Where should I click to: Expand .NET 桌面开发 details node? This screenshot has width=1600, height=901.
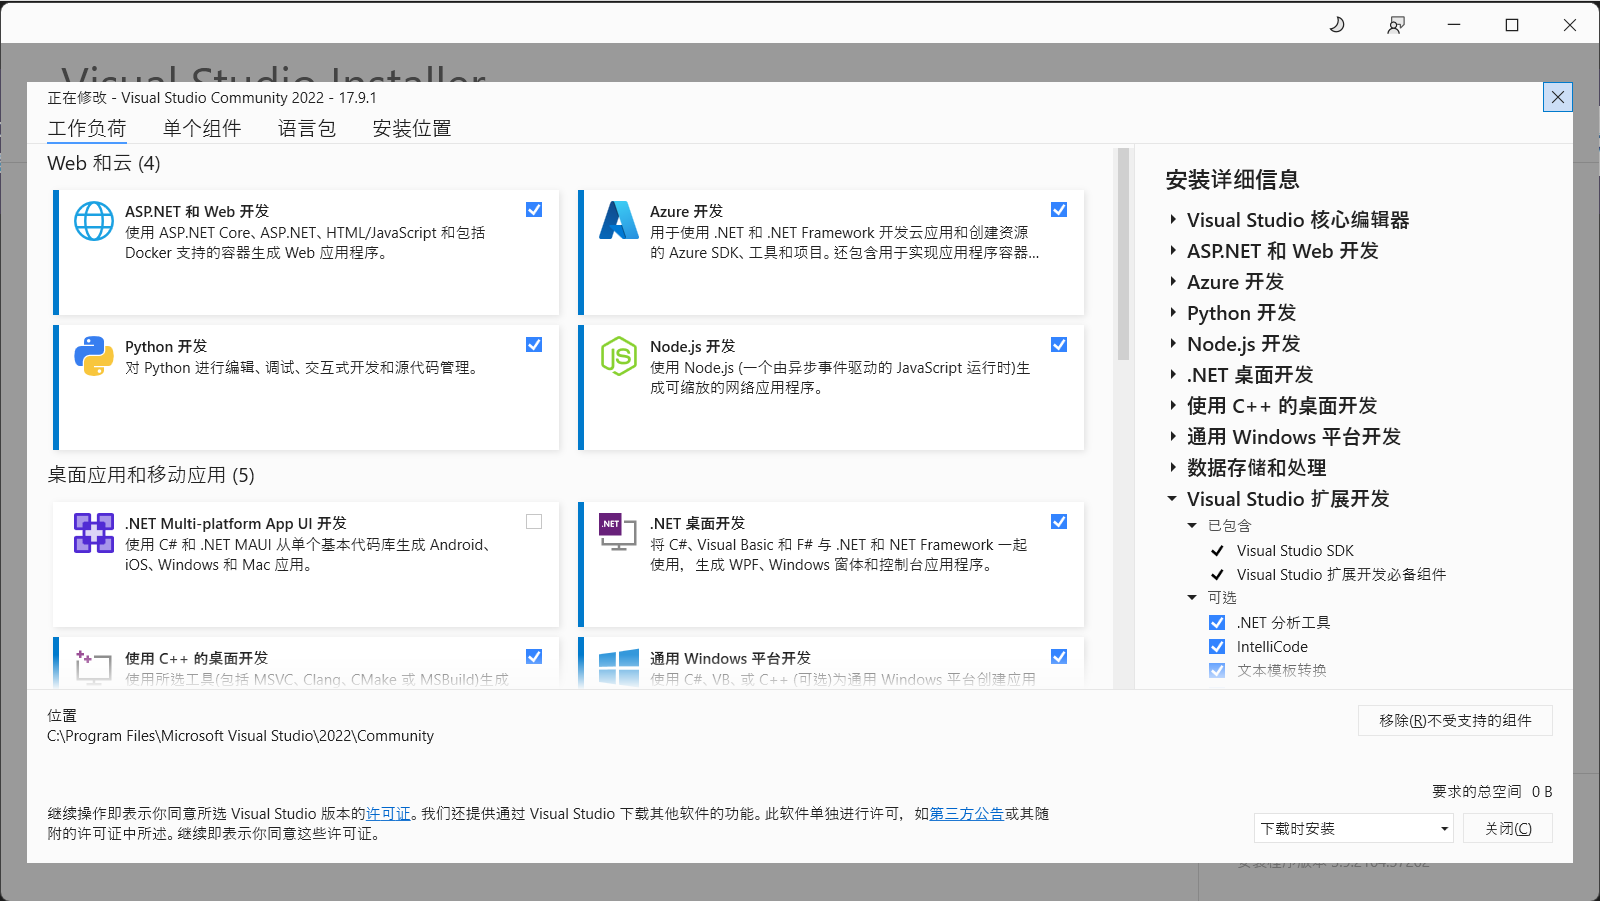(x=1173, y=375)
